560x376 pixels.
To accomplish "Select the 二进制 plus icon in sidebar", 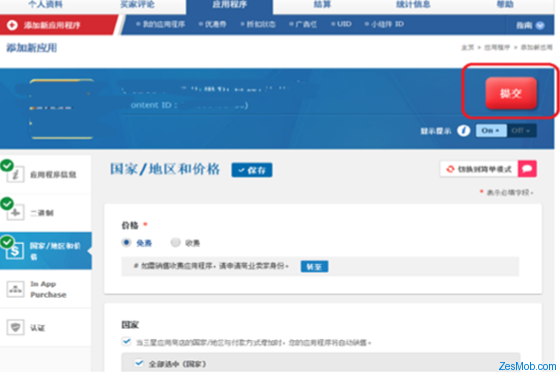I will pos(15,212).
